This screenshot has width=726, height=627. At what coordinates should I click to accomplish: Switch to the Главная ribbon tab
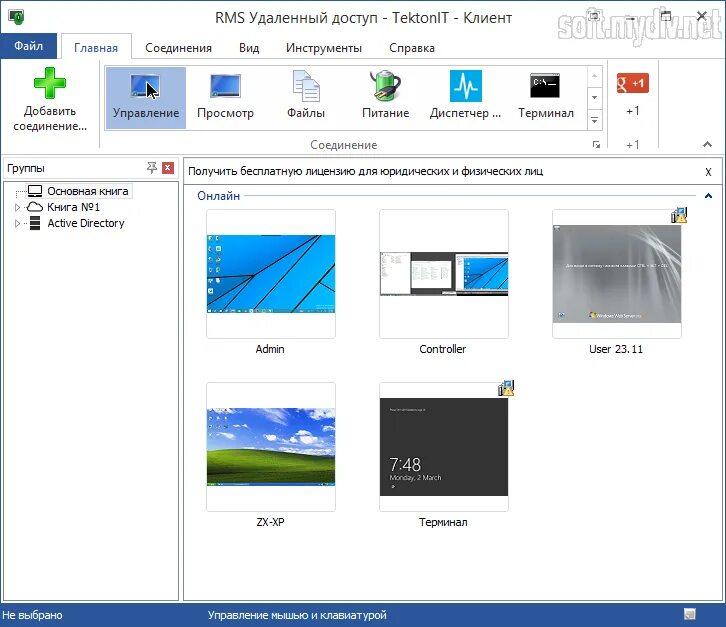(x=96, y=47)
